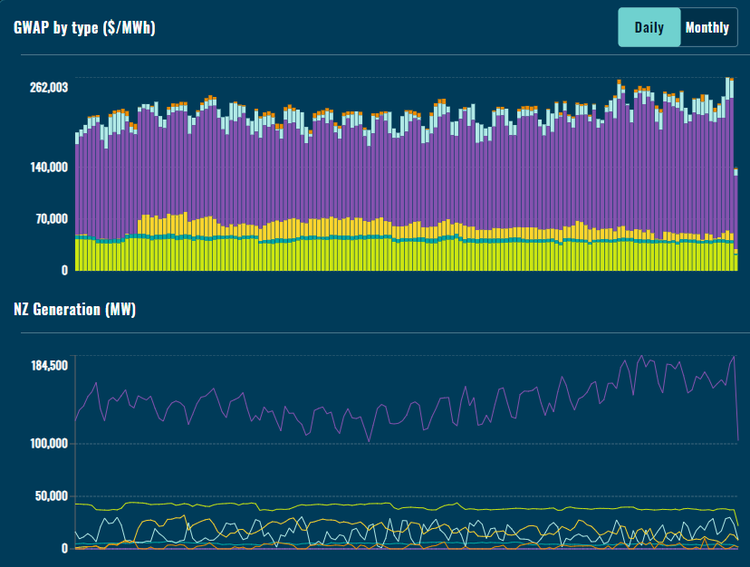Screen dimensions: 750x567
Task: Click the 100,000 axis label
Action: pos(48,444)
